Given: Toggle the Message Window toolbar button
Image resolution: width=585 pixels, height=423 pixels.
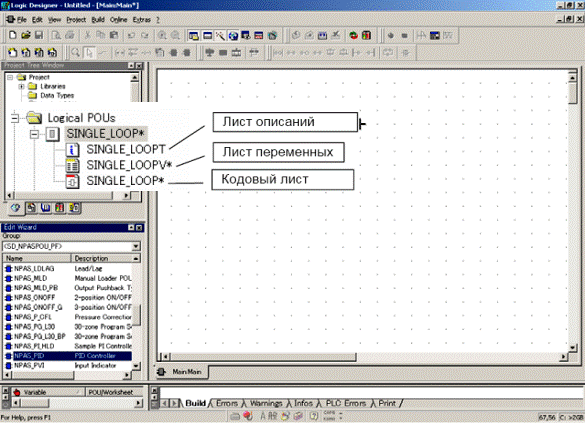Looking at the screenshot, I should [x=207, y=35].
